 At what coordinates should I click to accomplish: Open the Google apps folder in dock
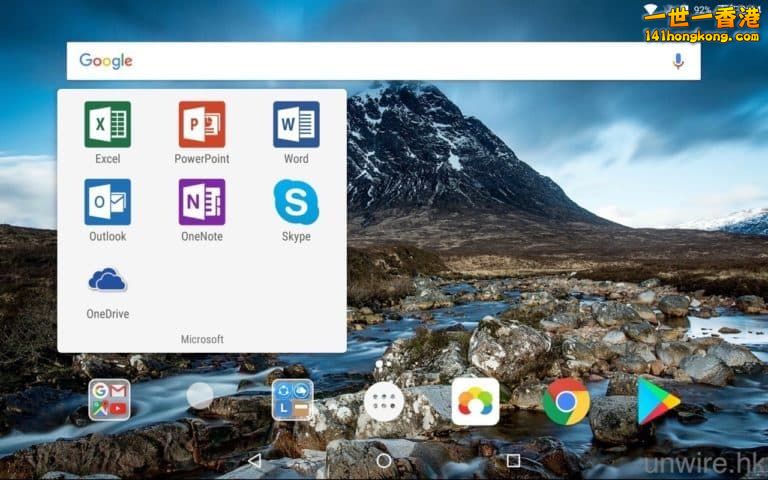109,400
